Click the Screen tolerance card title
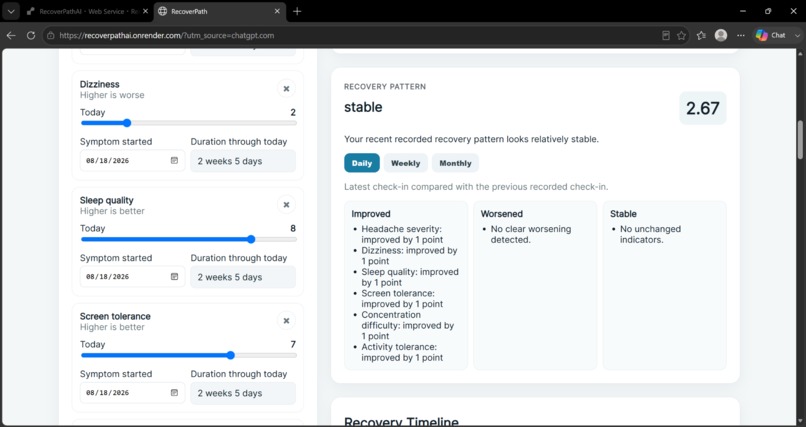Screen dimensions: 806x427 click(115, 317)
